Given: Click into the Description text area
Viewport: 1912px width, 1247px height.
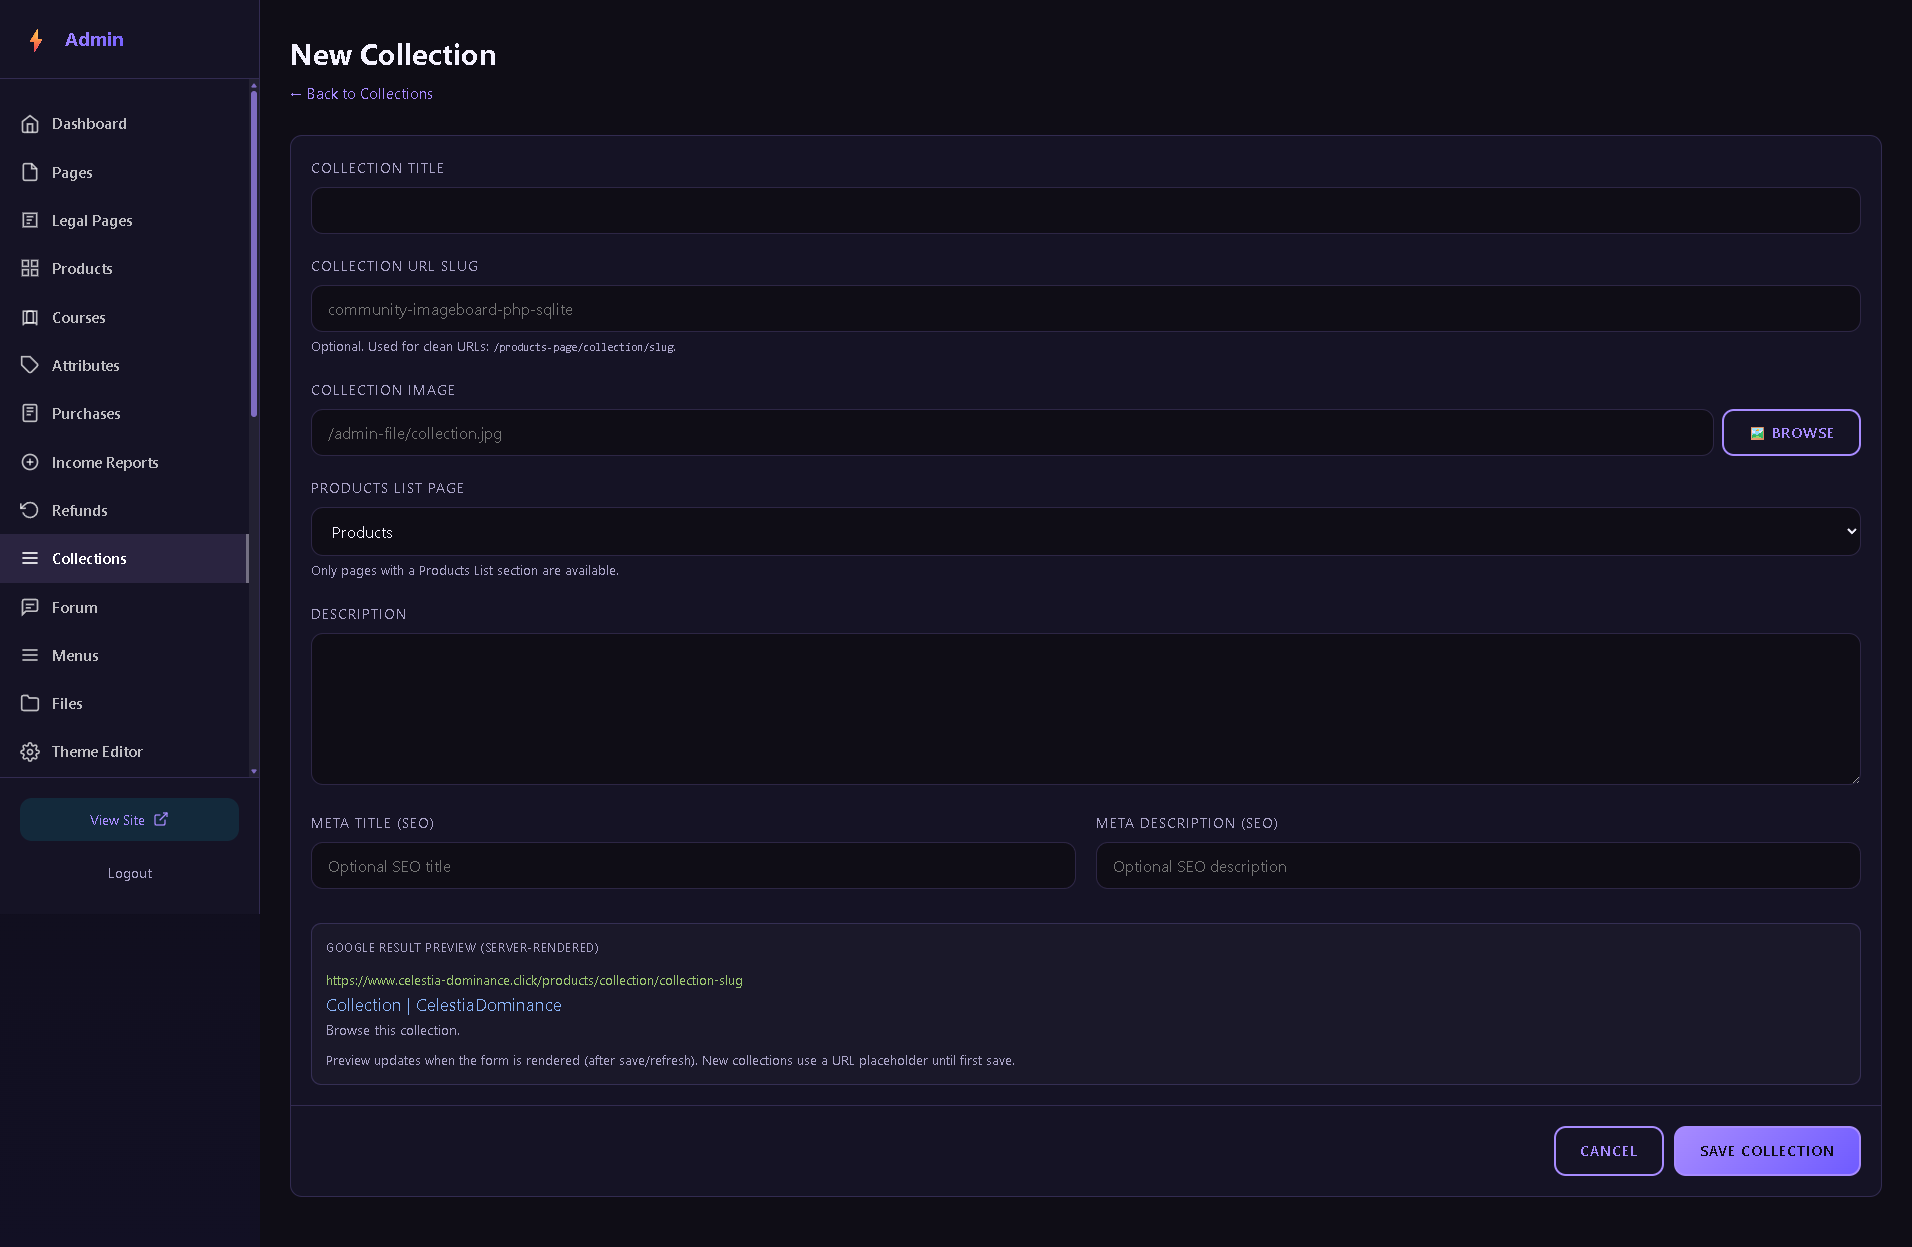Looking at the screenshot, I should click(1085, 709).
